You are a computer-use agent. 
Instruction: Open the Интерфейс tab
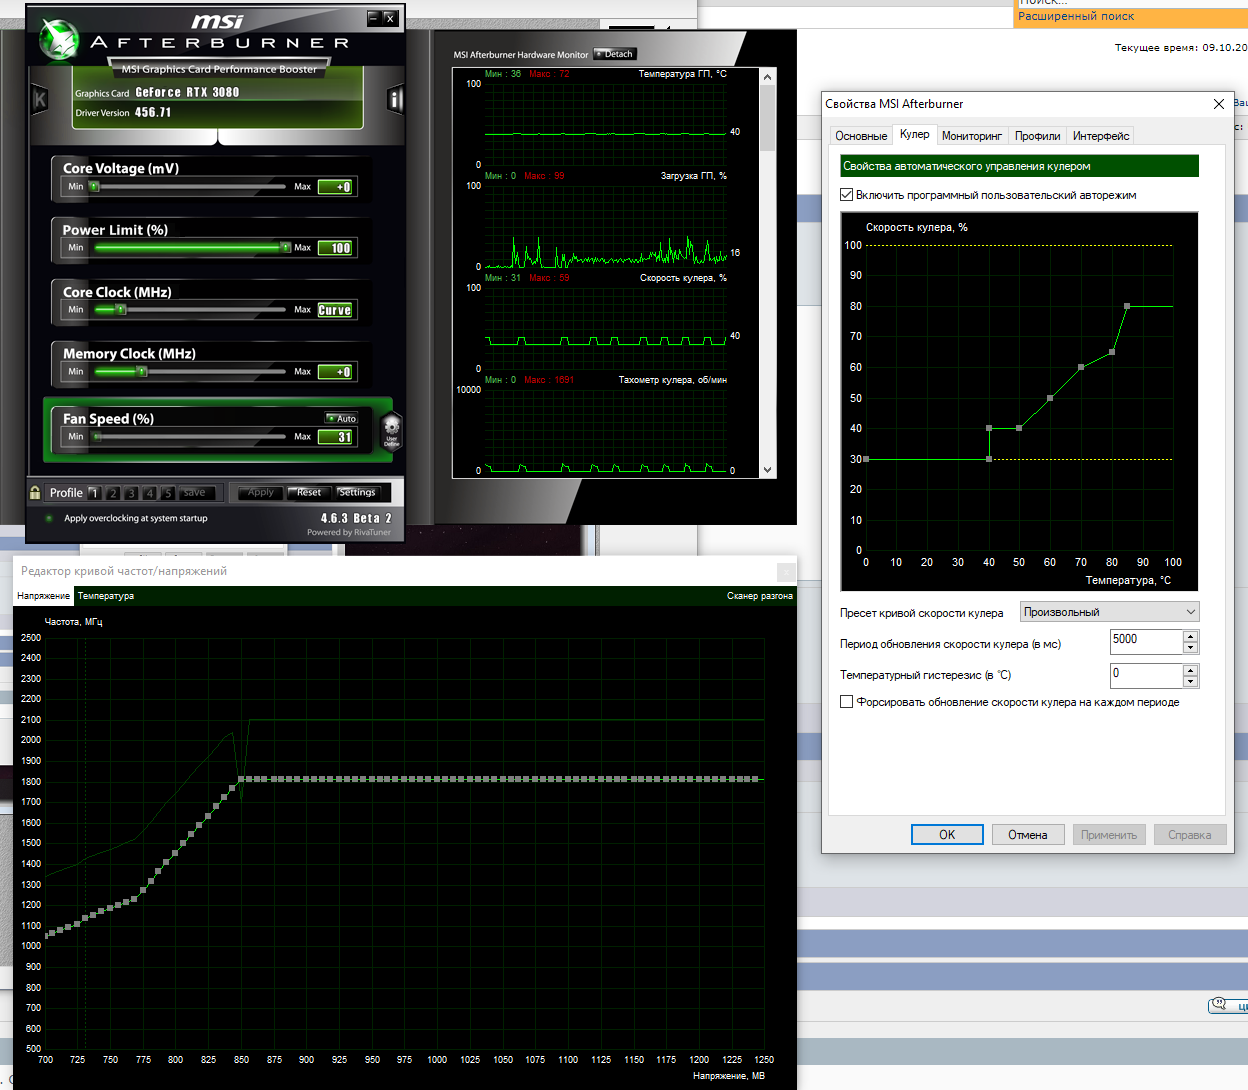[x=1101, y=136]
